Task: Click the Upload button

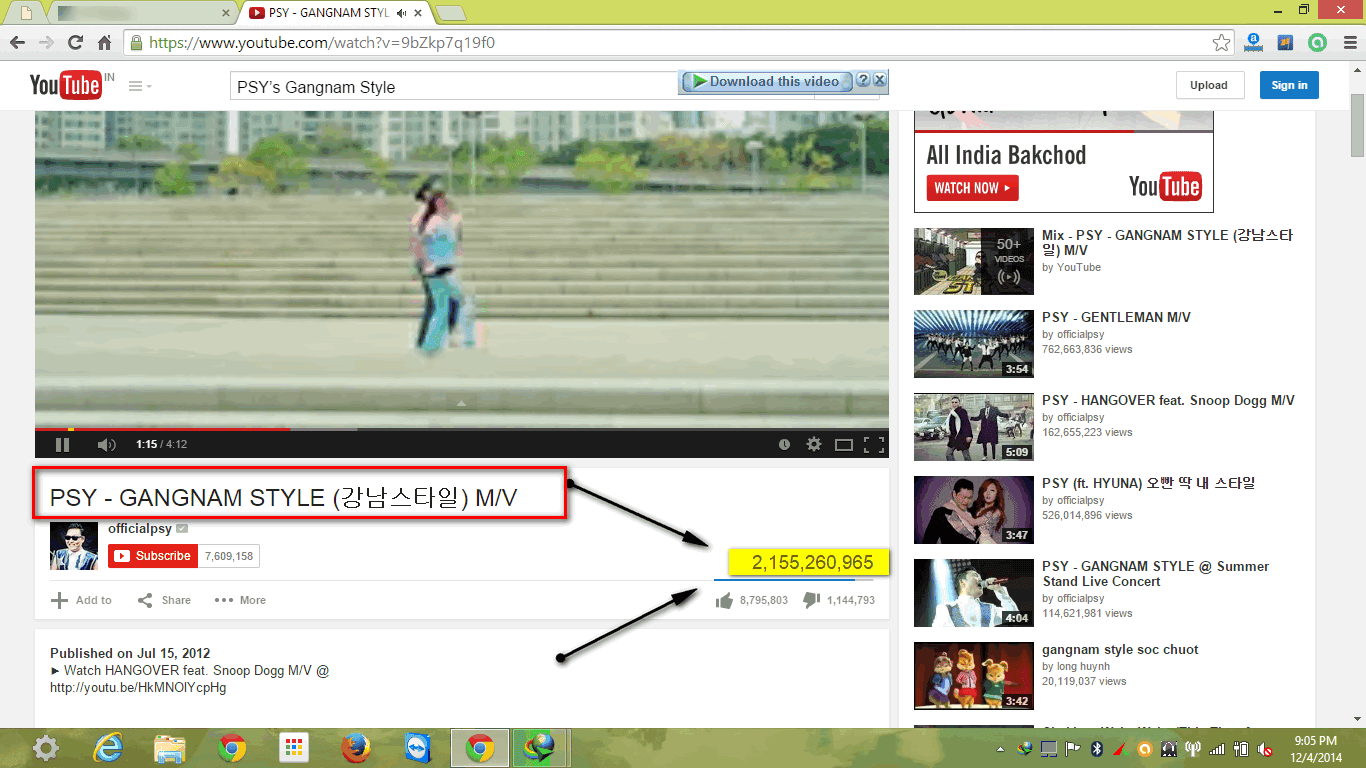Action: pos(1209,86)
